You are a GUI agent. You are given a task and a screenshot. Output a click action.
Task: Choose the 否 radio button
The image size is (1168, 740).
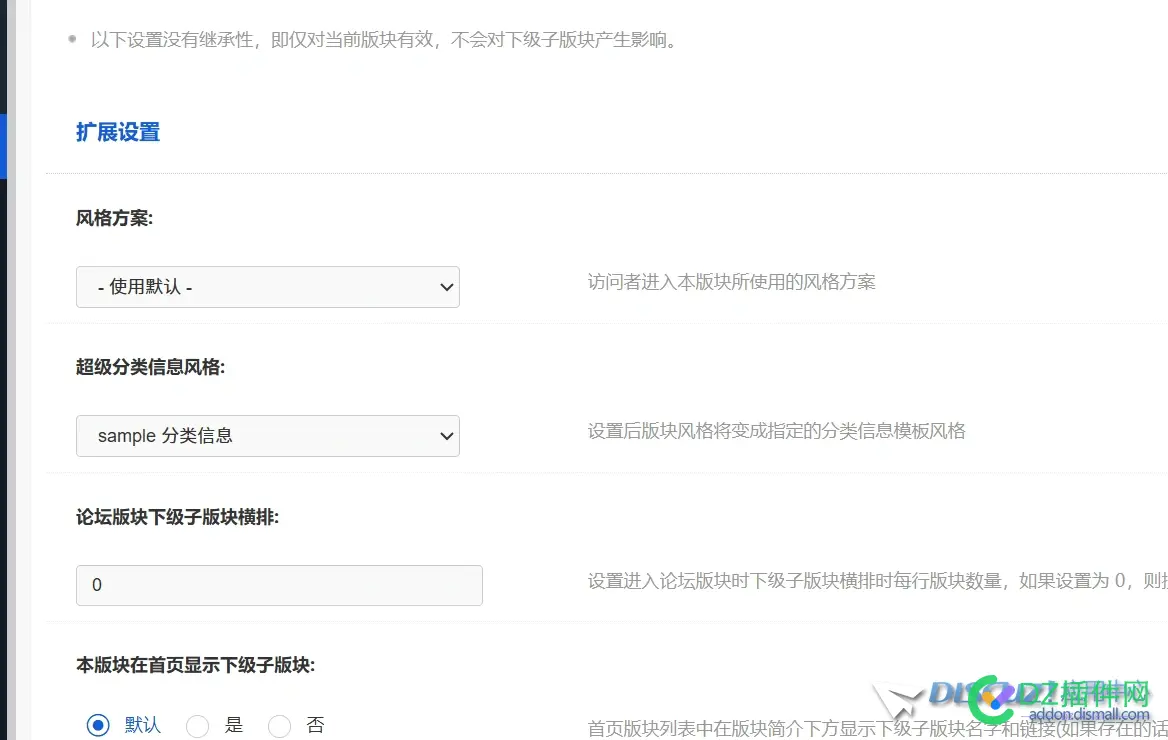(x=279, y=725)
